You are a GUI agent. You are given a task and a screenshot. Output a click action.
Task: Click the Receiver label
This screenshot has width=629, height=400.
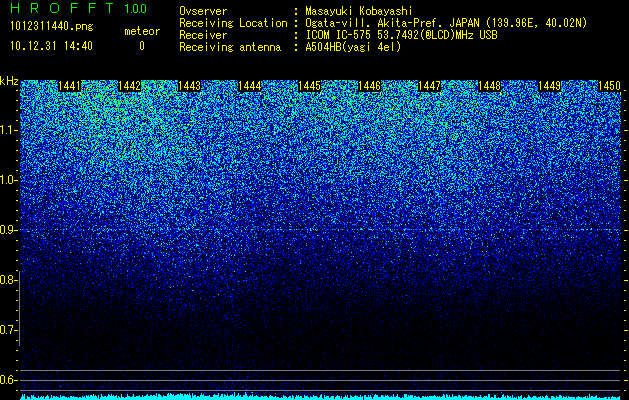pos(203,35)
